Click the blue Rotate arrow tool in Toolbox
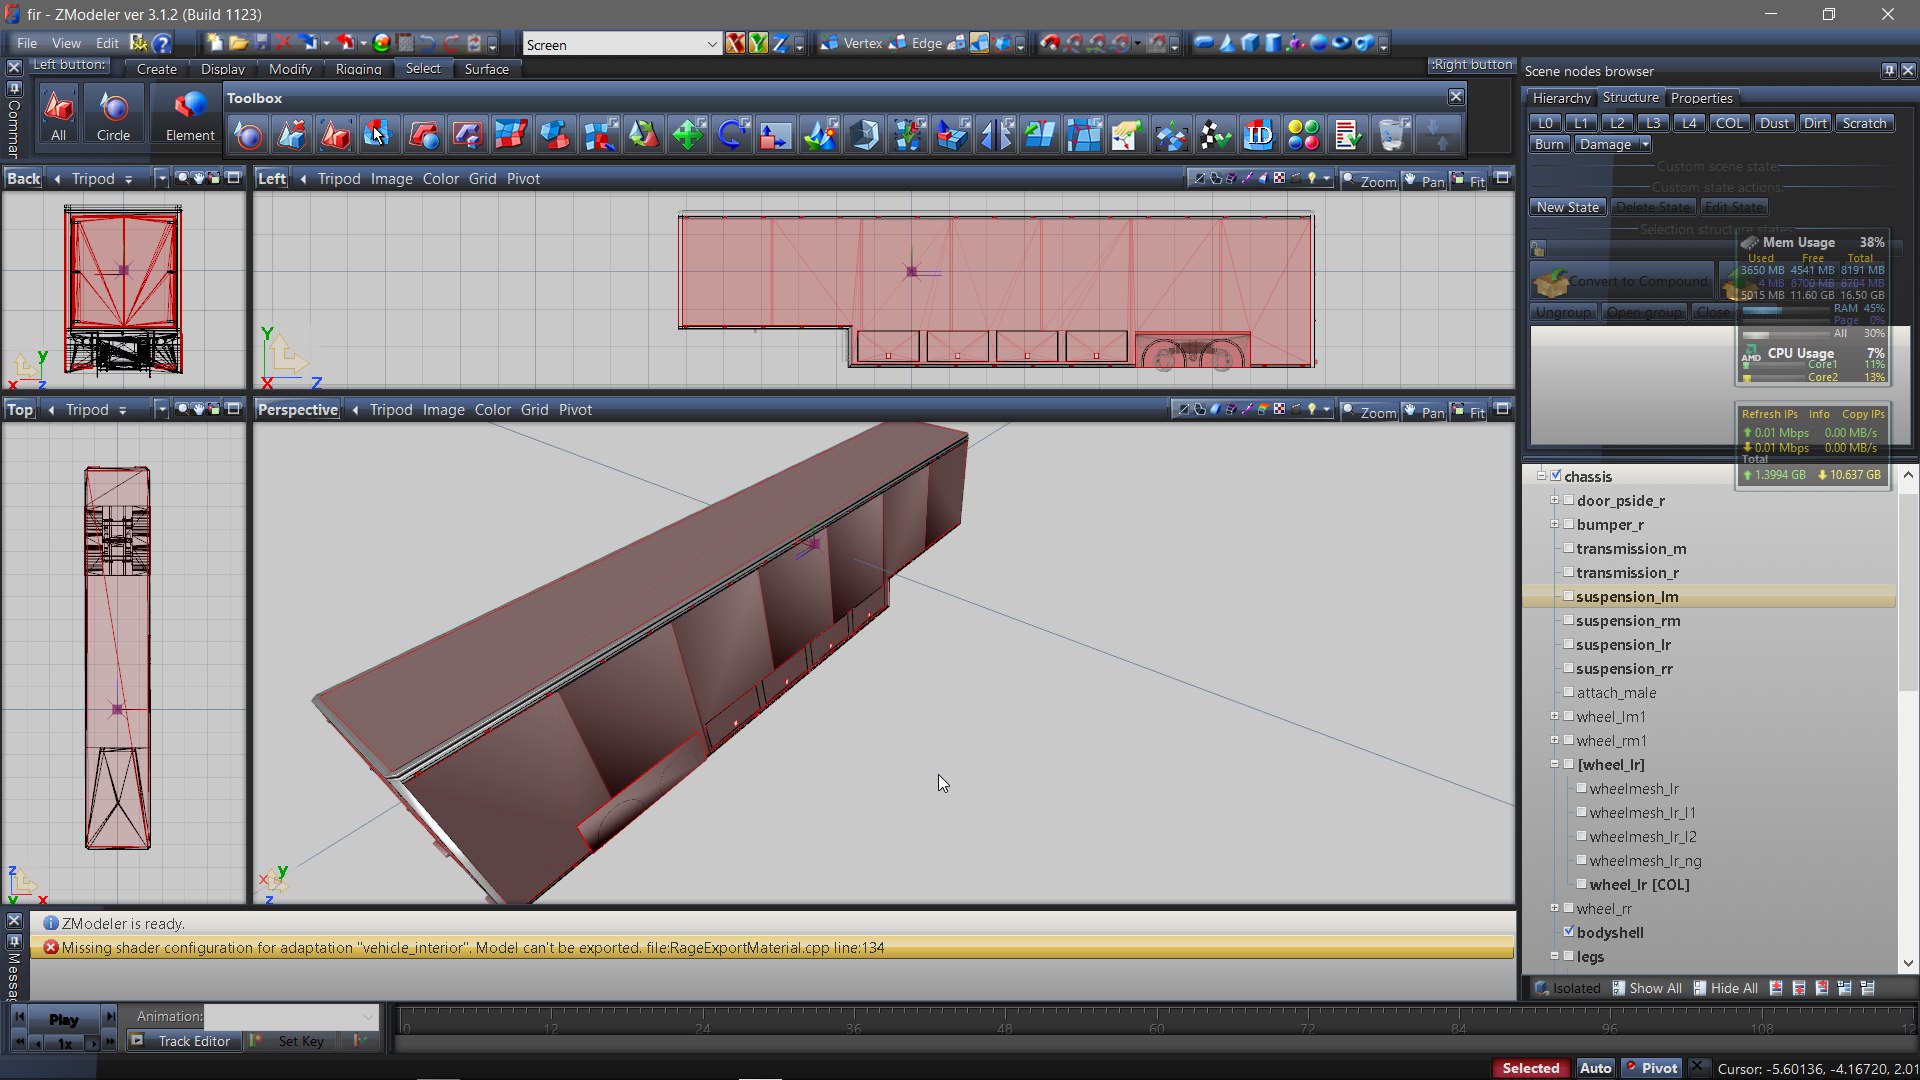Viewport: 1920px width, 1080px height. tap(732, 135)
